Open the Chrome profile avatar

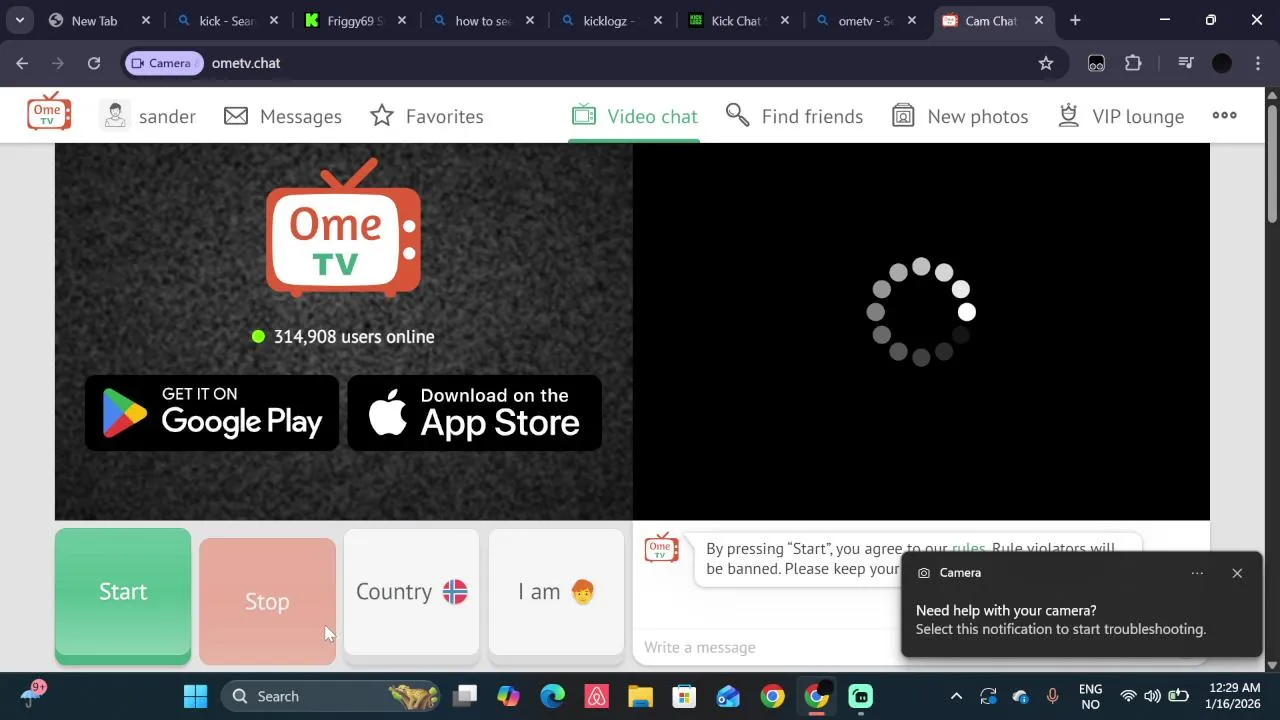coord(1222,63)
